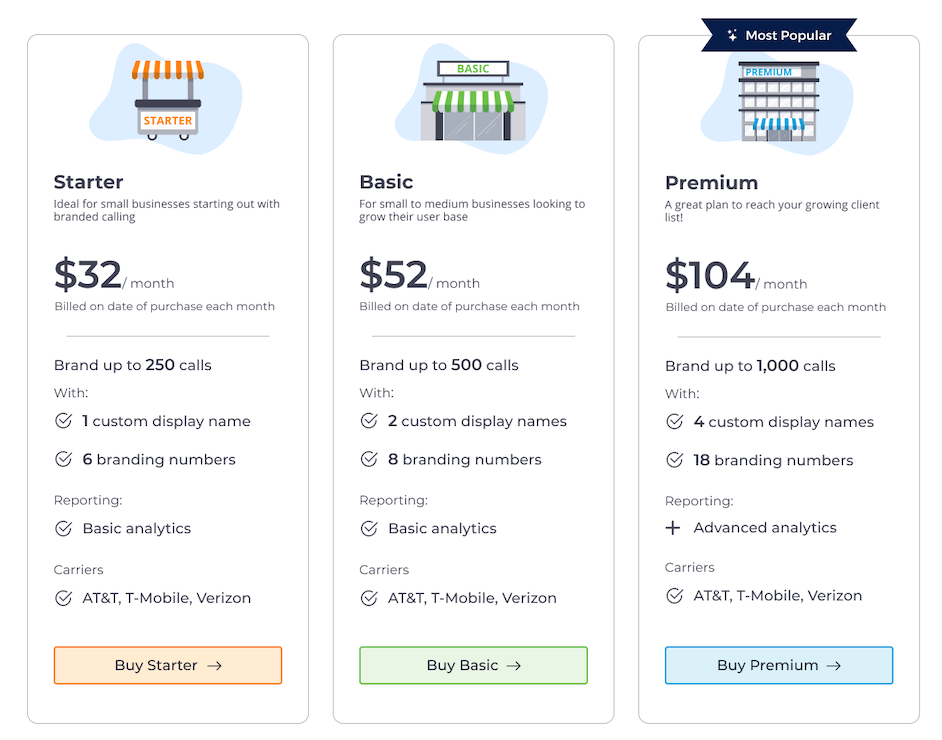Click checkmark next to 8 branding numbers

[x=369, y=459]
